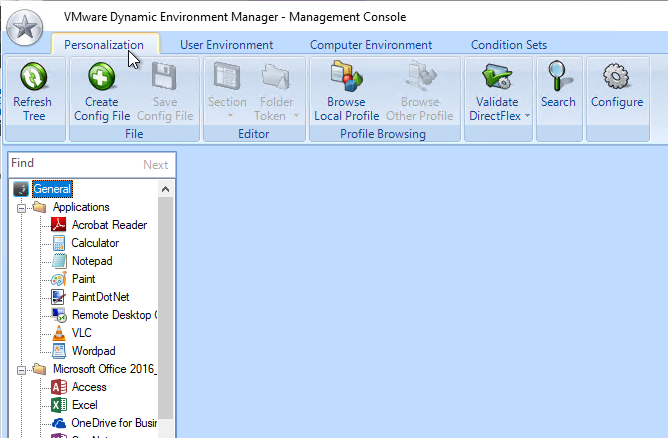The width and height of the screenshot is (668, 438).
Task: Open the Configure gear icon
Action: [616, 78]
